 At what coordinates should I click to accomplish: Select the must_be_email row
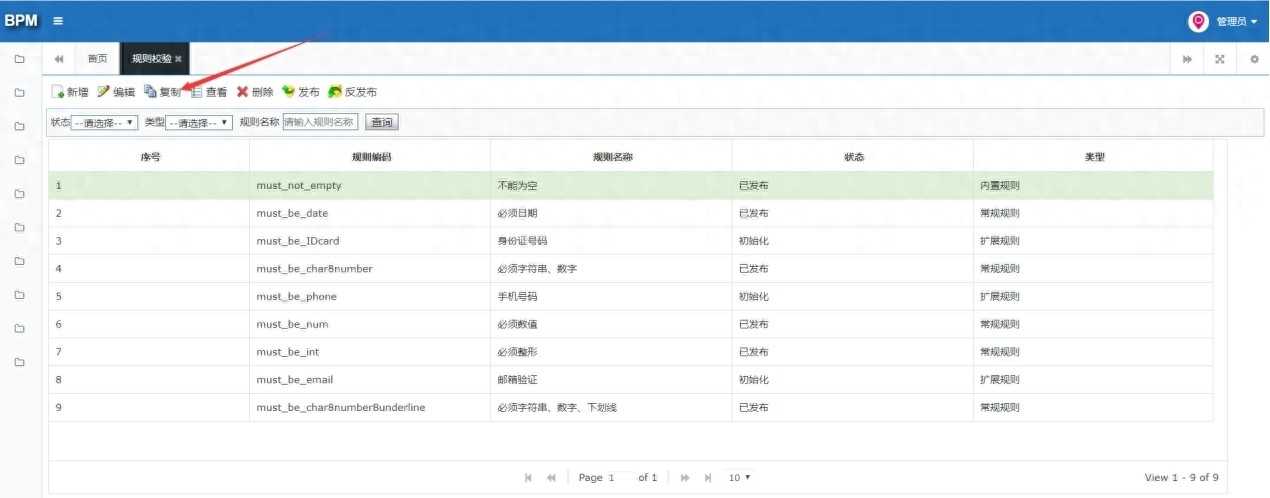point(631,380)
